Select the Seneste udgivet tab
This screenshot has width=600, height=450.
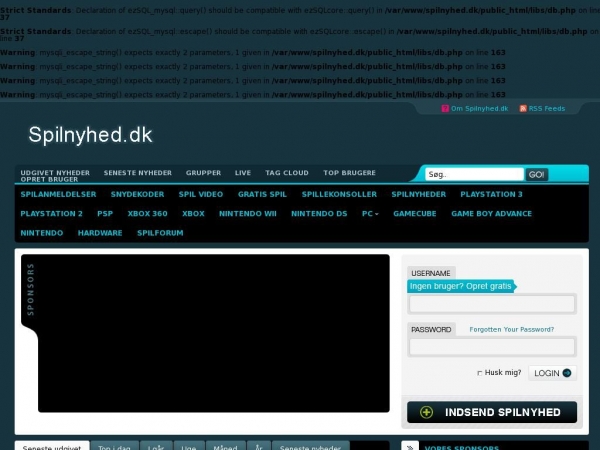pyautogui.click(x=52, y=446)
